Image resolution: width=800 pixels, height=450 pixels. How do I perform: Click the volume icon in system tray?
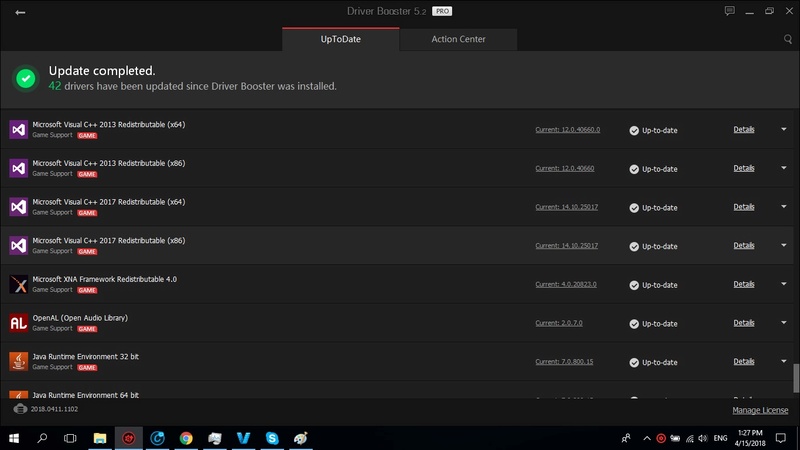[x=703, y=438]
